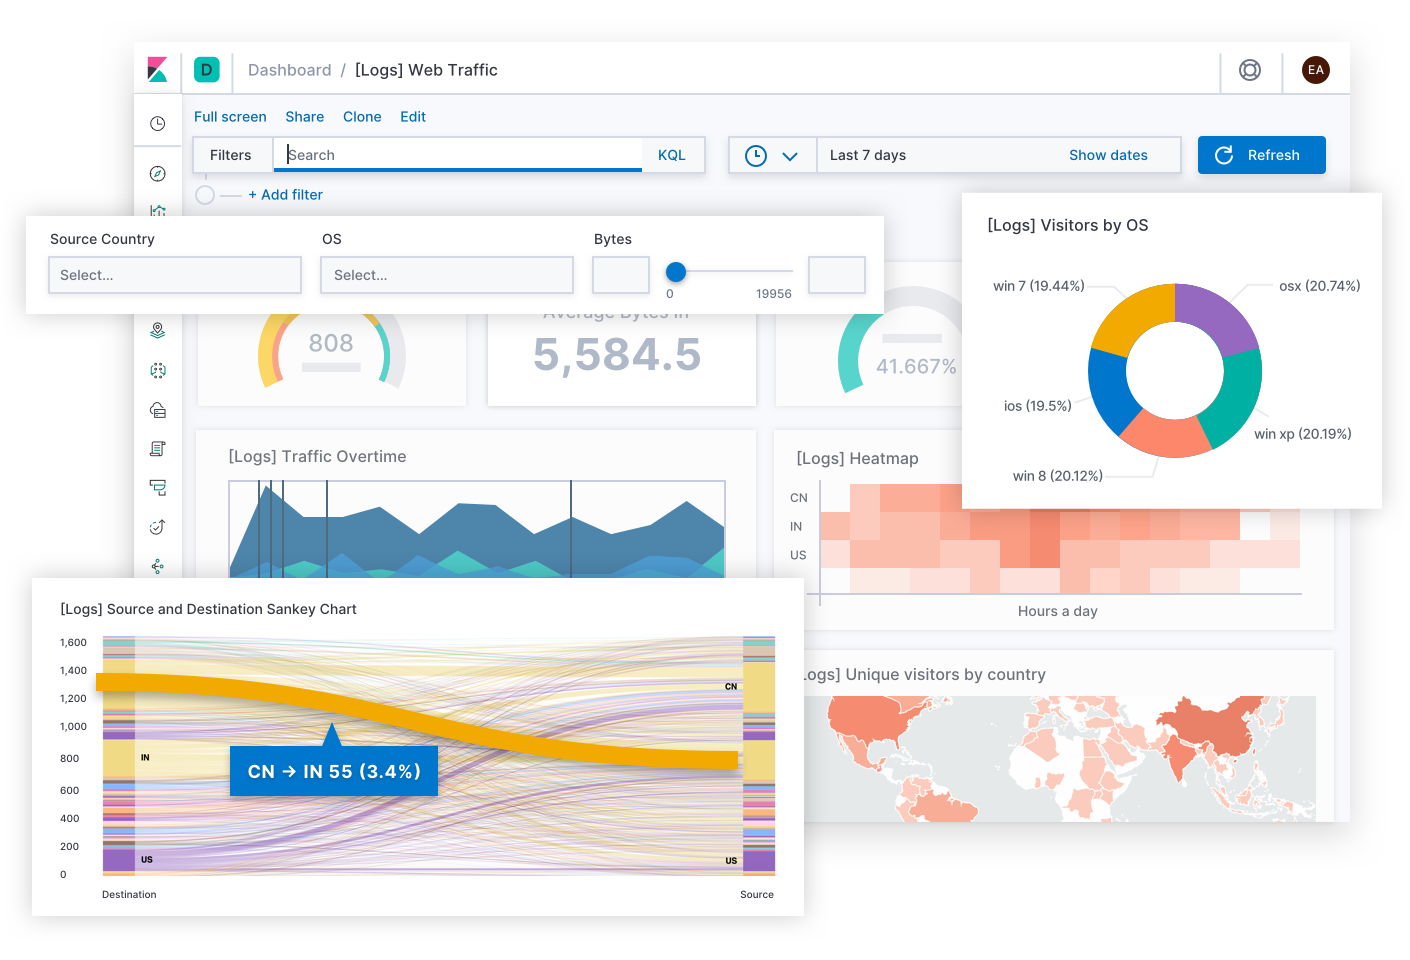Click the Show dates link
Screen dimensions: 1410x960
[x=1108, y=155]
